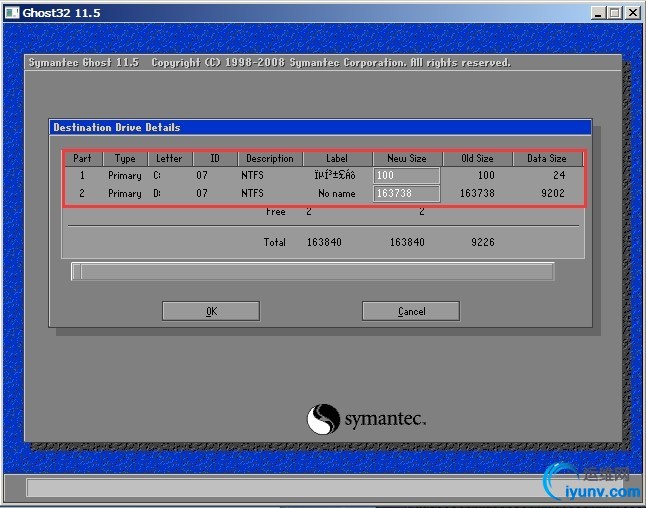Image resolution: width=646 pixels, height=508 pixels.
Task: Close the Ghost32 11.5 window
Action: tap(632, 13)
